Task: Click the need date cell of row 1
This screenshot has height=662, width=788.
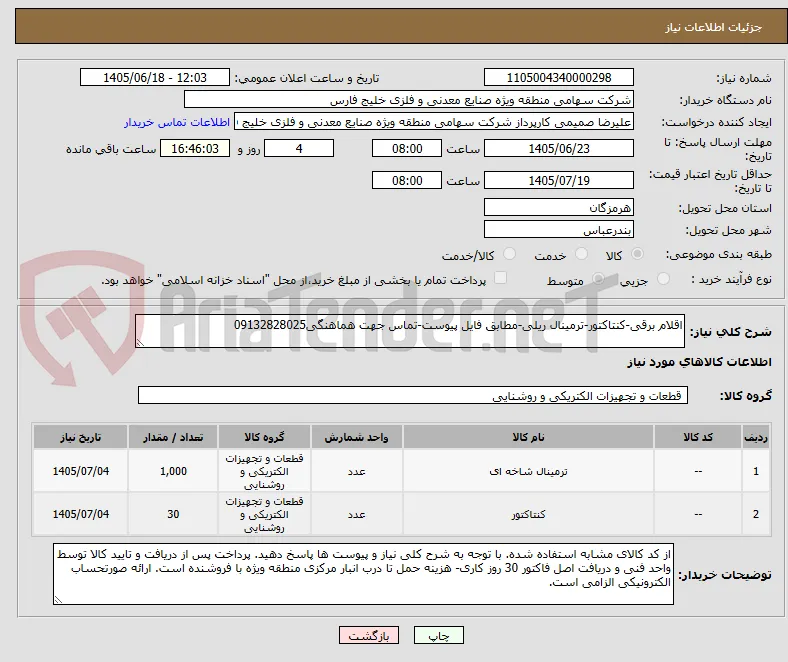Action: (80, 471)
